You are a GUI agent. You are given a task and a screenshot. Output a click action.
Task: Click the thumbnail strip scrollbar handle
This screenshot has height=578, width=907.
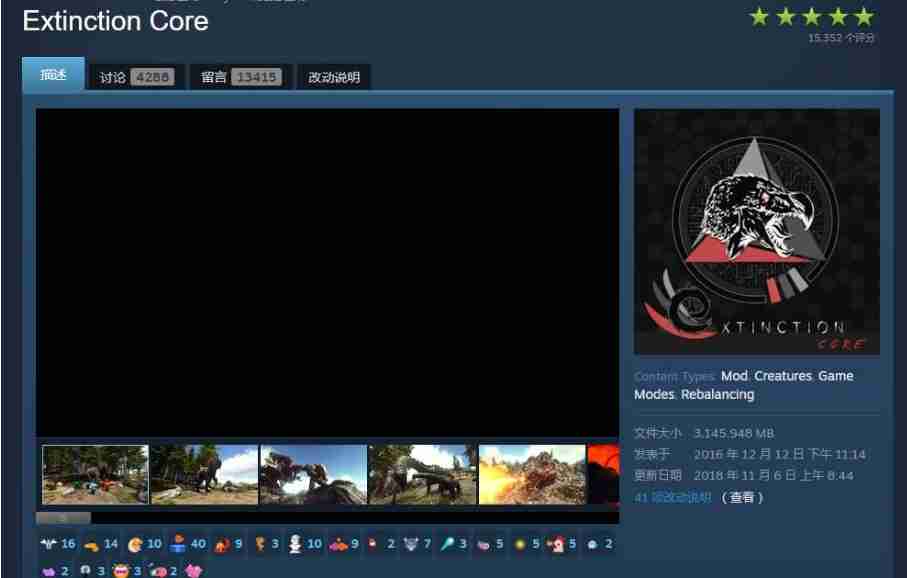click(x=64, y=518)
